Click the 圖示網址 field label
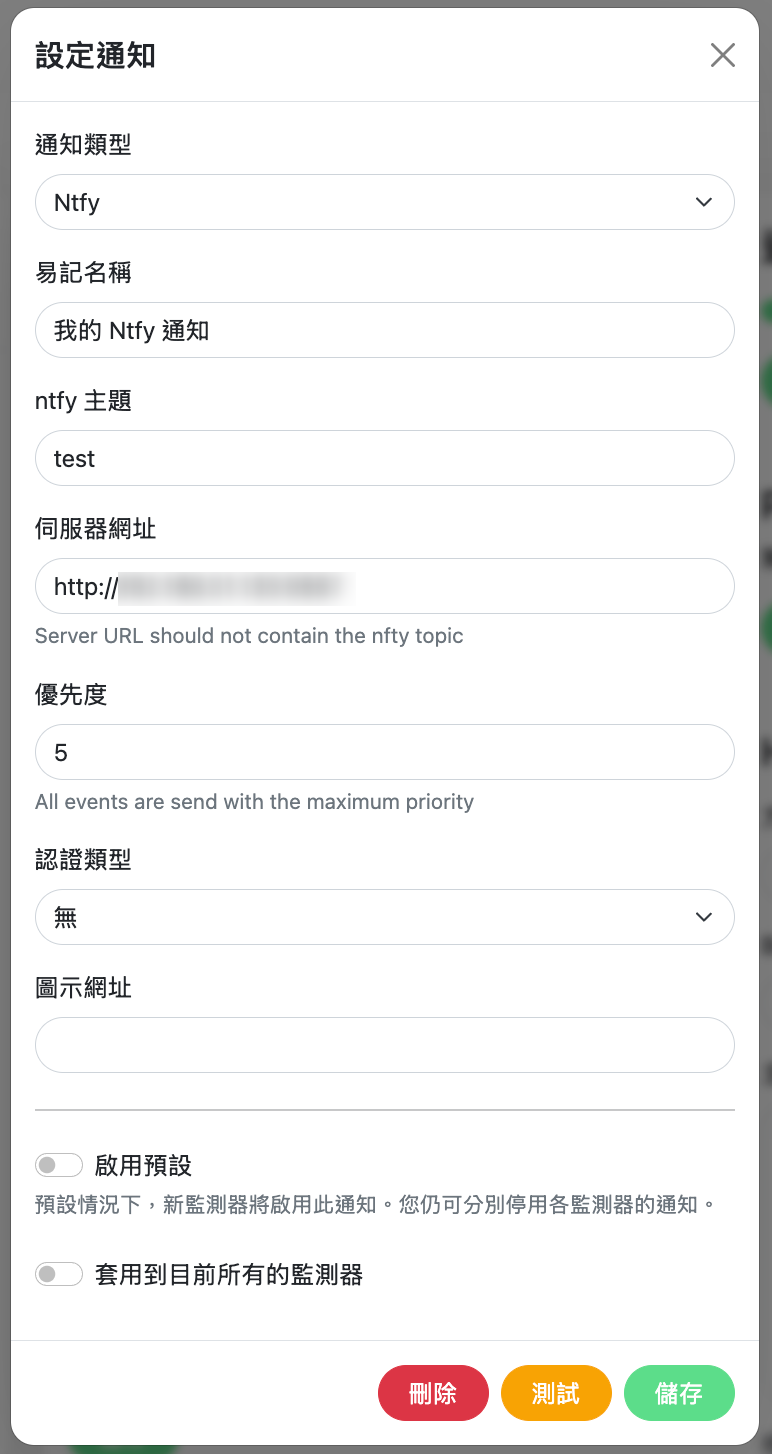 pyautogui.click(x=83, y=988)
